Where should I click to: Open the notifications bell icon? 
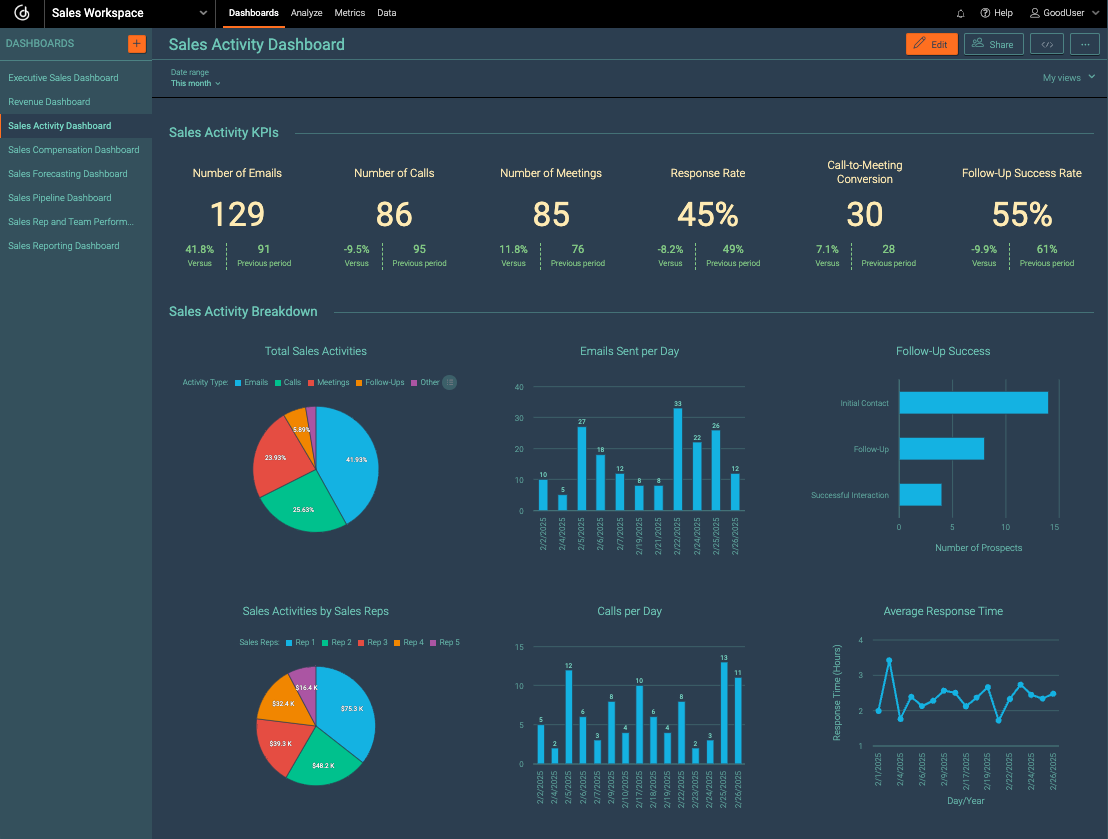pyautogui.click(x=960, y=13)
